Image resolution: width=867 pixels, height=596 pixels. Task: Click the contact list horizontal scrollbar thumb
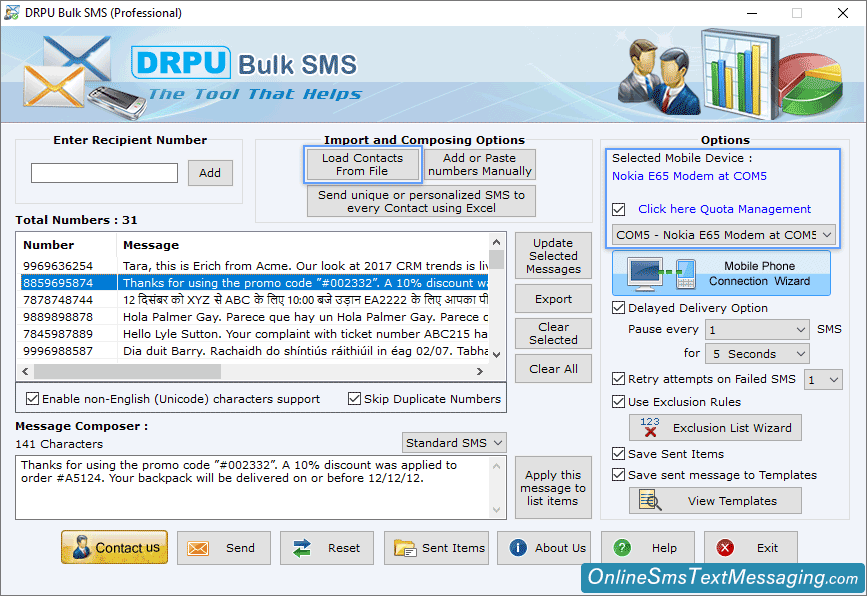(127, 372)
